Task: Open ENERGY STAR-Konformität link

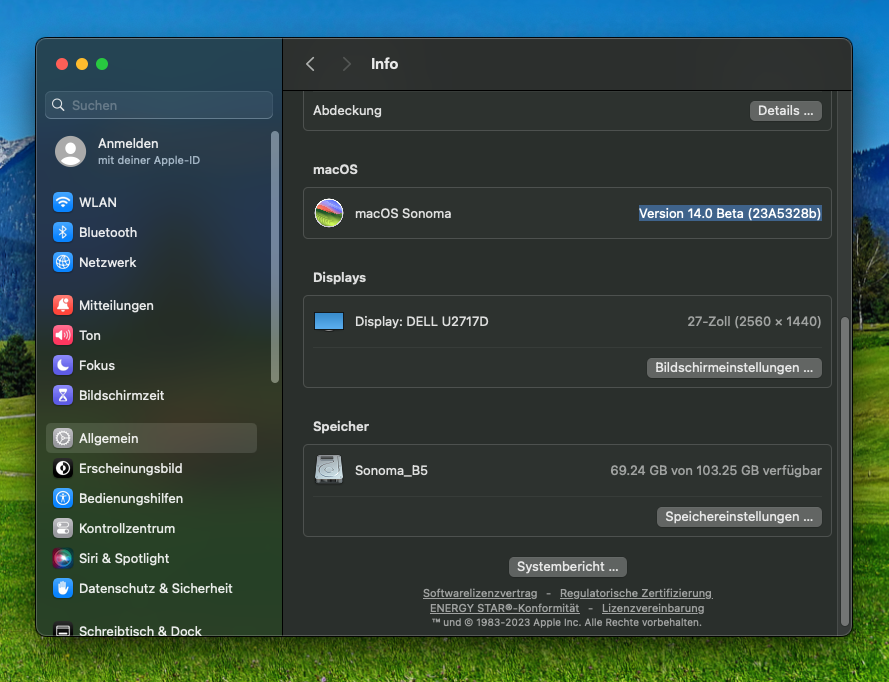Action: click(505, 608)
